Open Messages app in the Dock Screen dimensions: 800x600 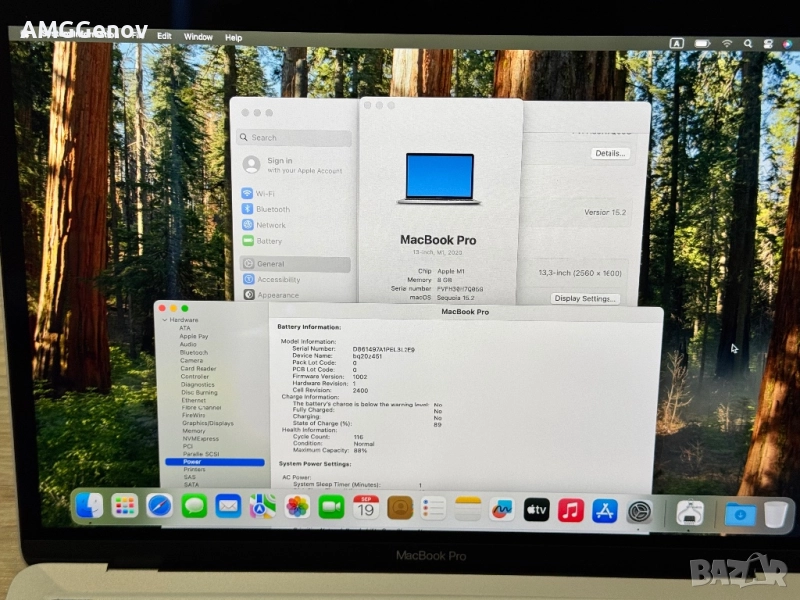coord(194,507)
